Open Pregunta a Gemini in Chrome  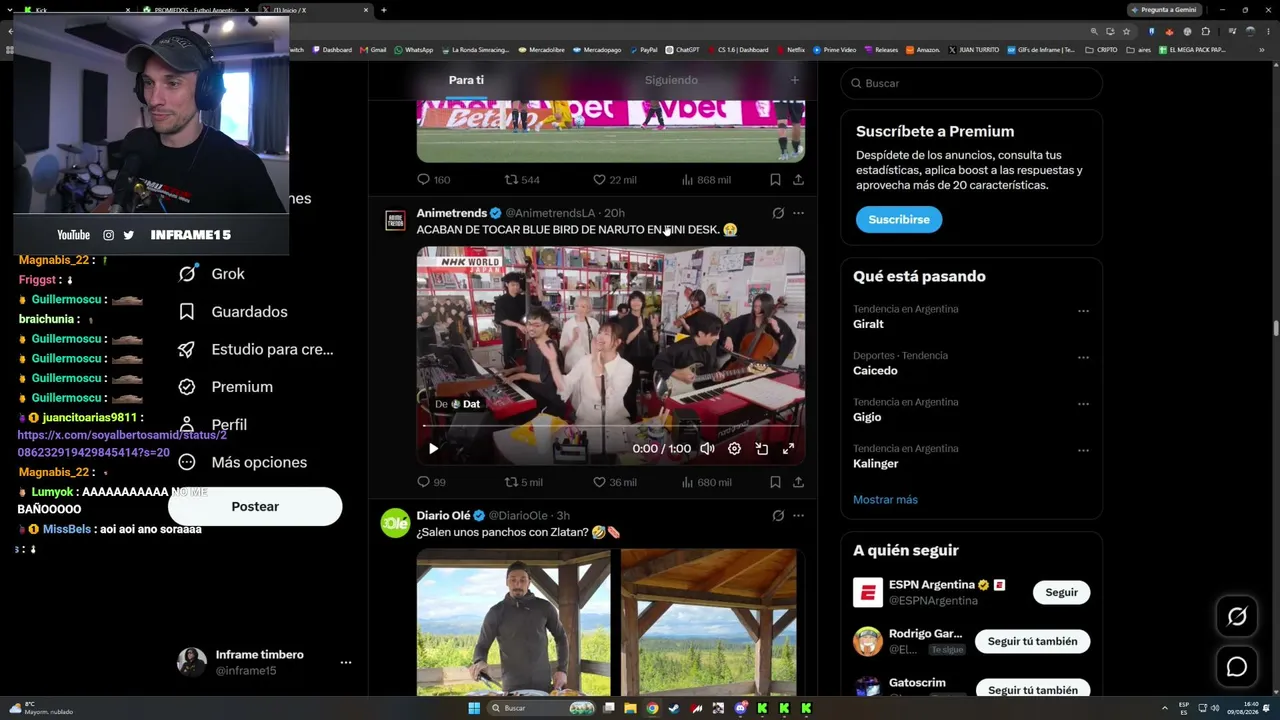[x=1163, y=10]
